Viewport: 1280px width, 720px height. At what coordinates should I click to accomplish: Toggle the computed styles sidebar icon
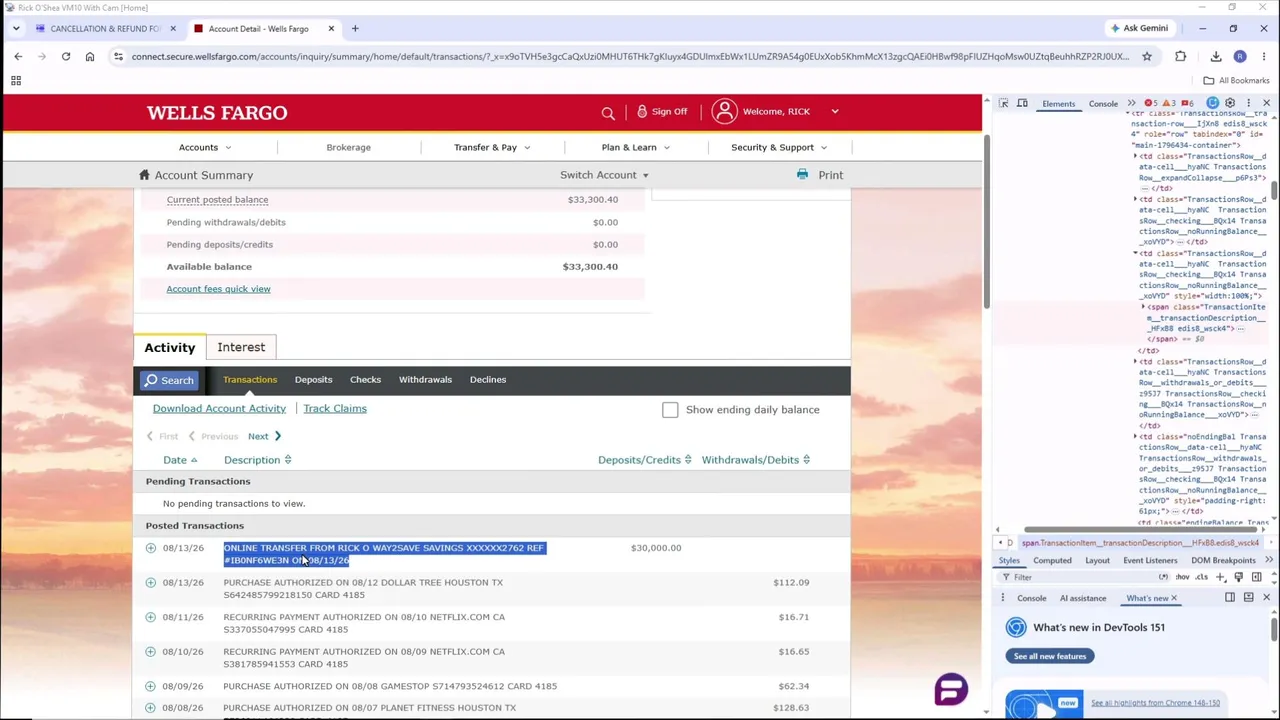(x=1256, y=577)
